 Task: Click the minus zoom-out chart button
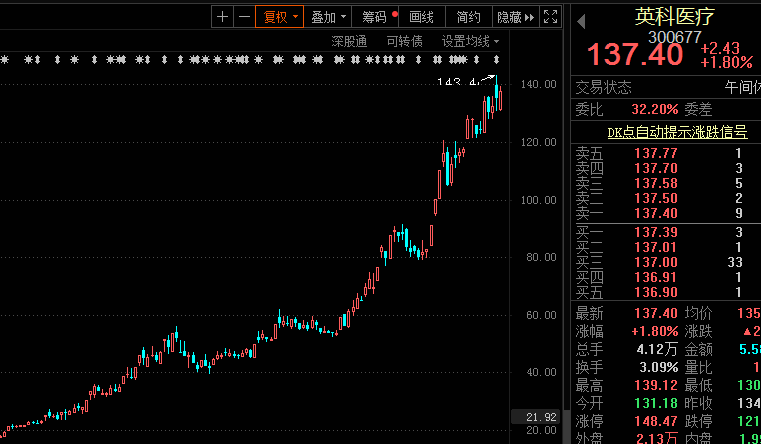(x=245, y=17)
